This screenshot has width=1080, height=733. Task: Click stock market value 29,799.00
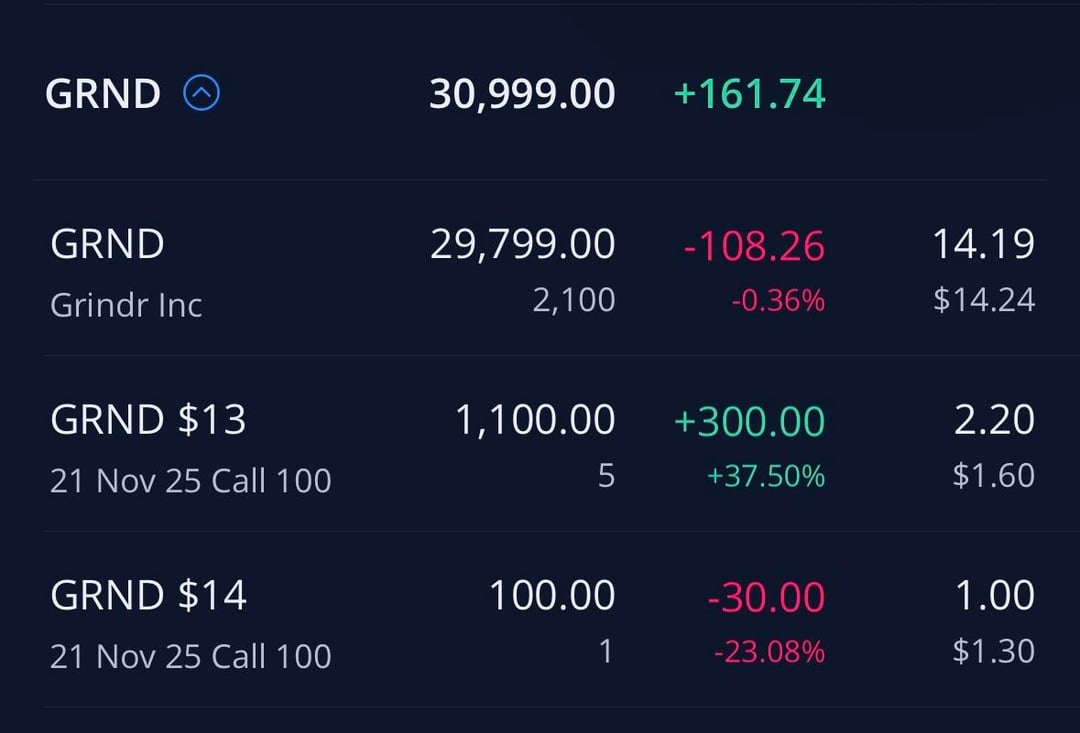point(522,244)
